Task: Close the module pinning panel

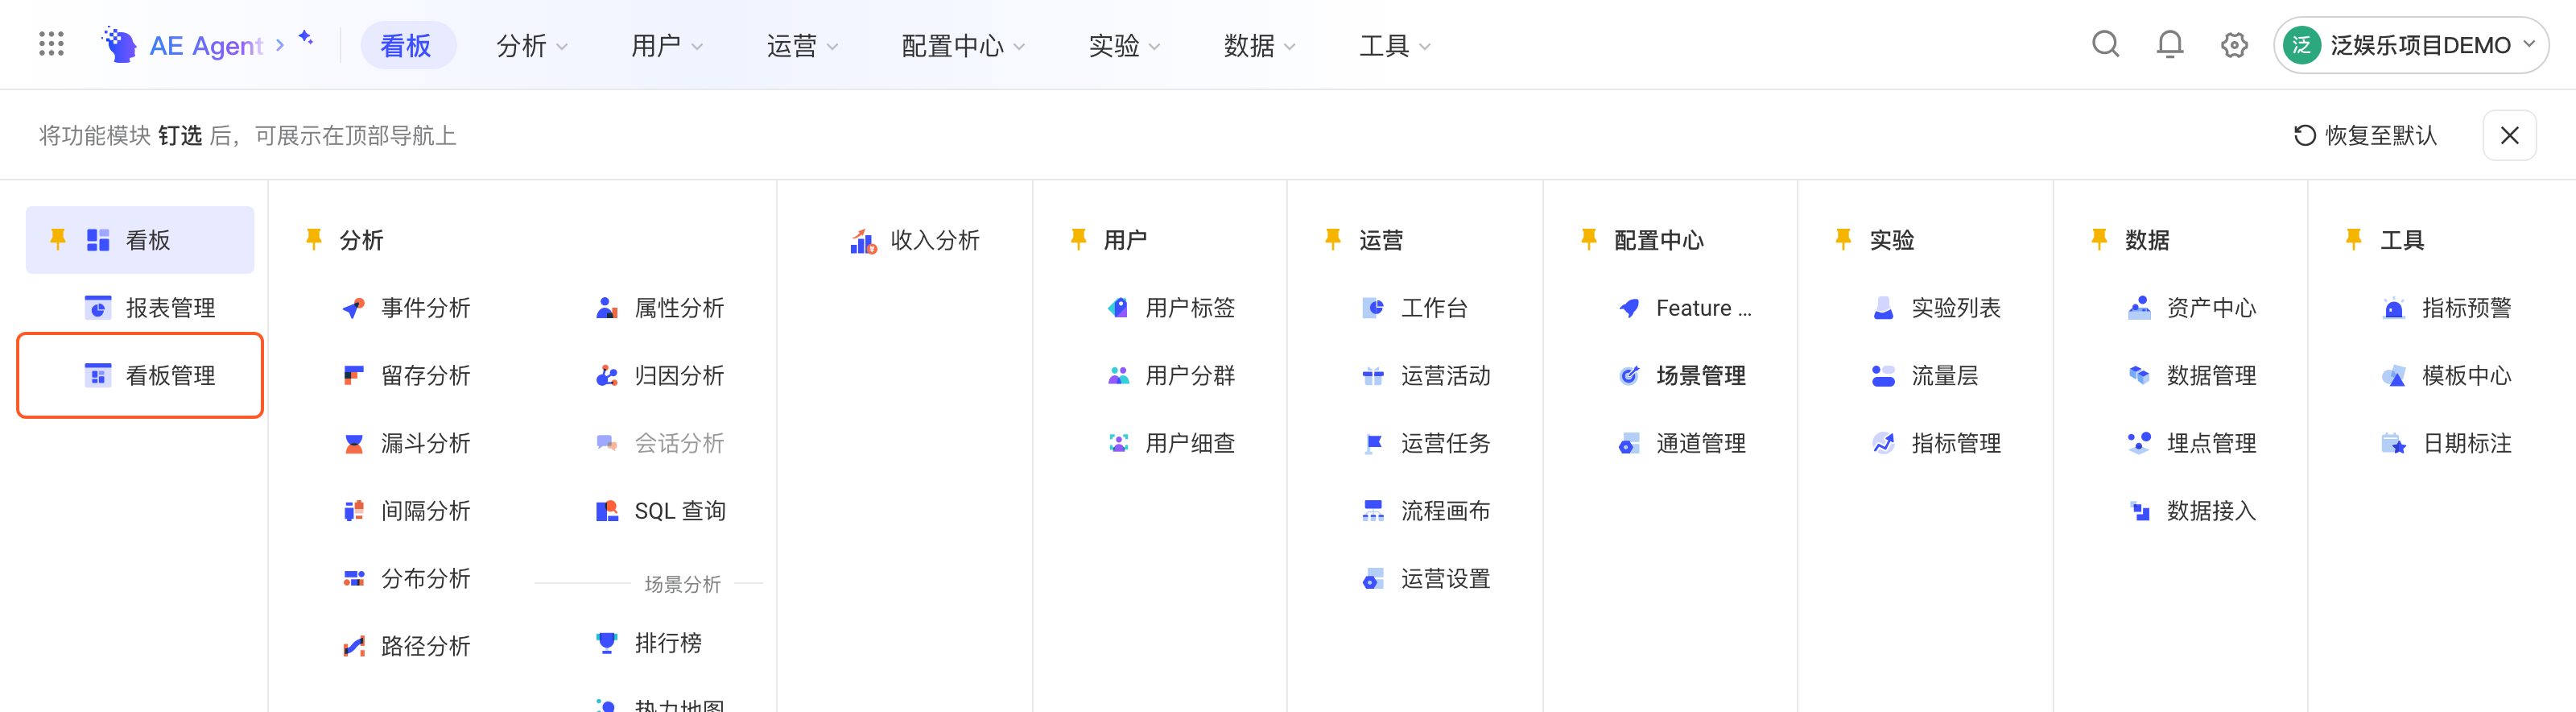Action: 2509,135
